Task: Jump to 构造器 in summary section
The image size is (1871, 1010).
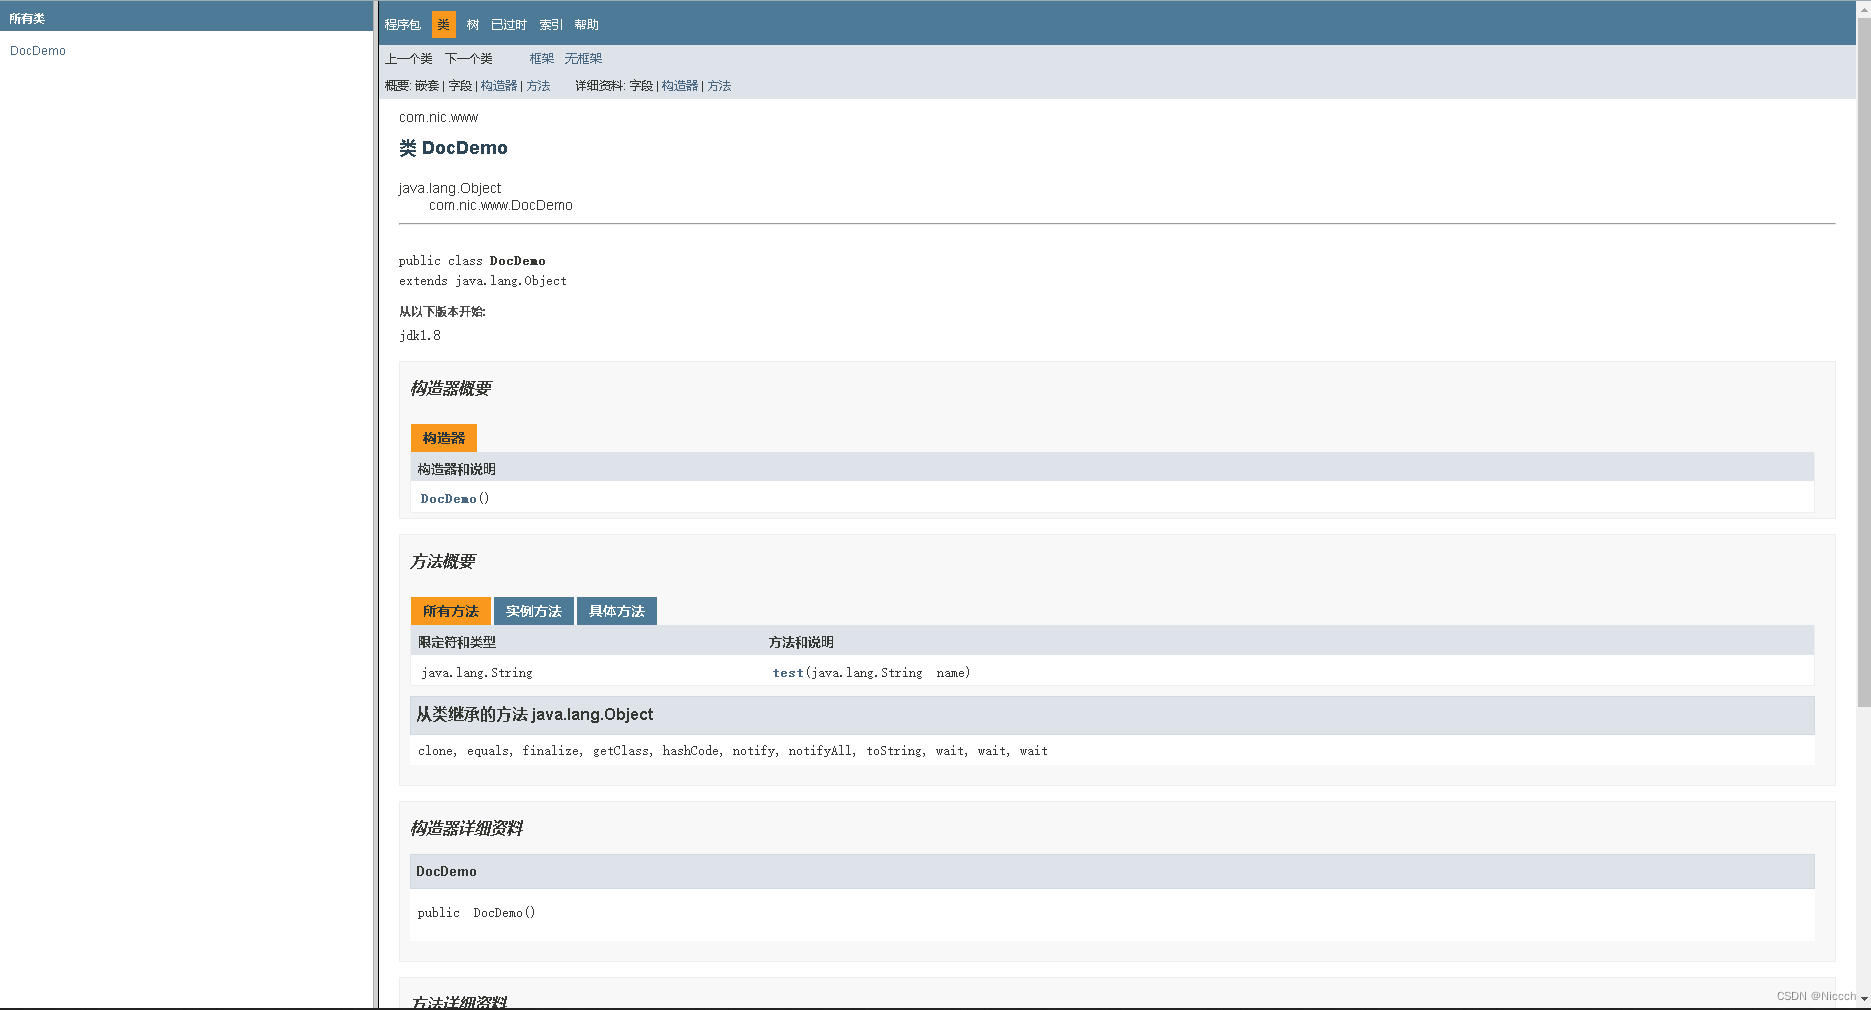Action: pos(498,86)
